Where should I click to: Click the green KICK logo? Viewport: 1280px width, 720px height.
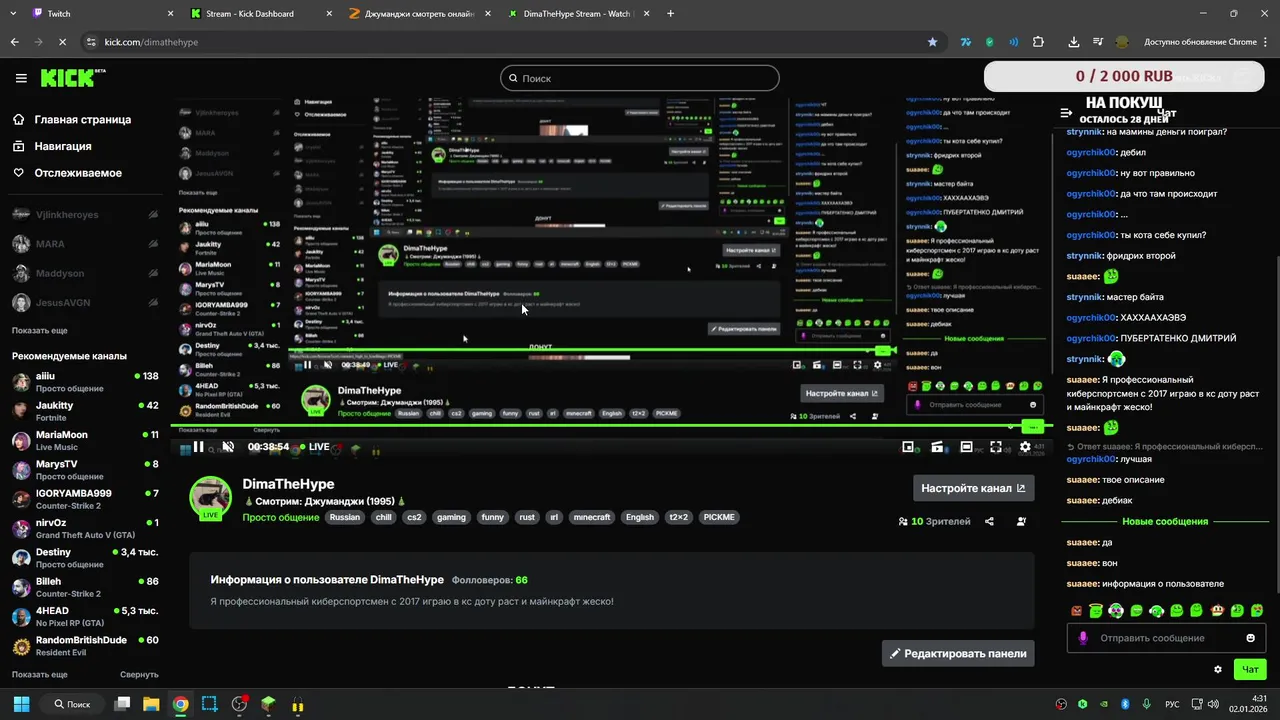69,78
